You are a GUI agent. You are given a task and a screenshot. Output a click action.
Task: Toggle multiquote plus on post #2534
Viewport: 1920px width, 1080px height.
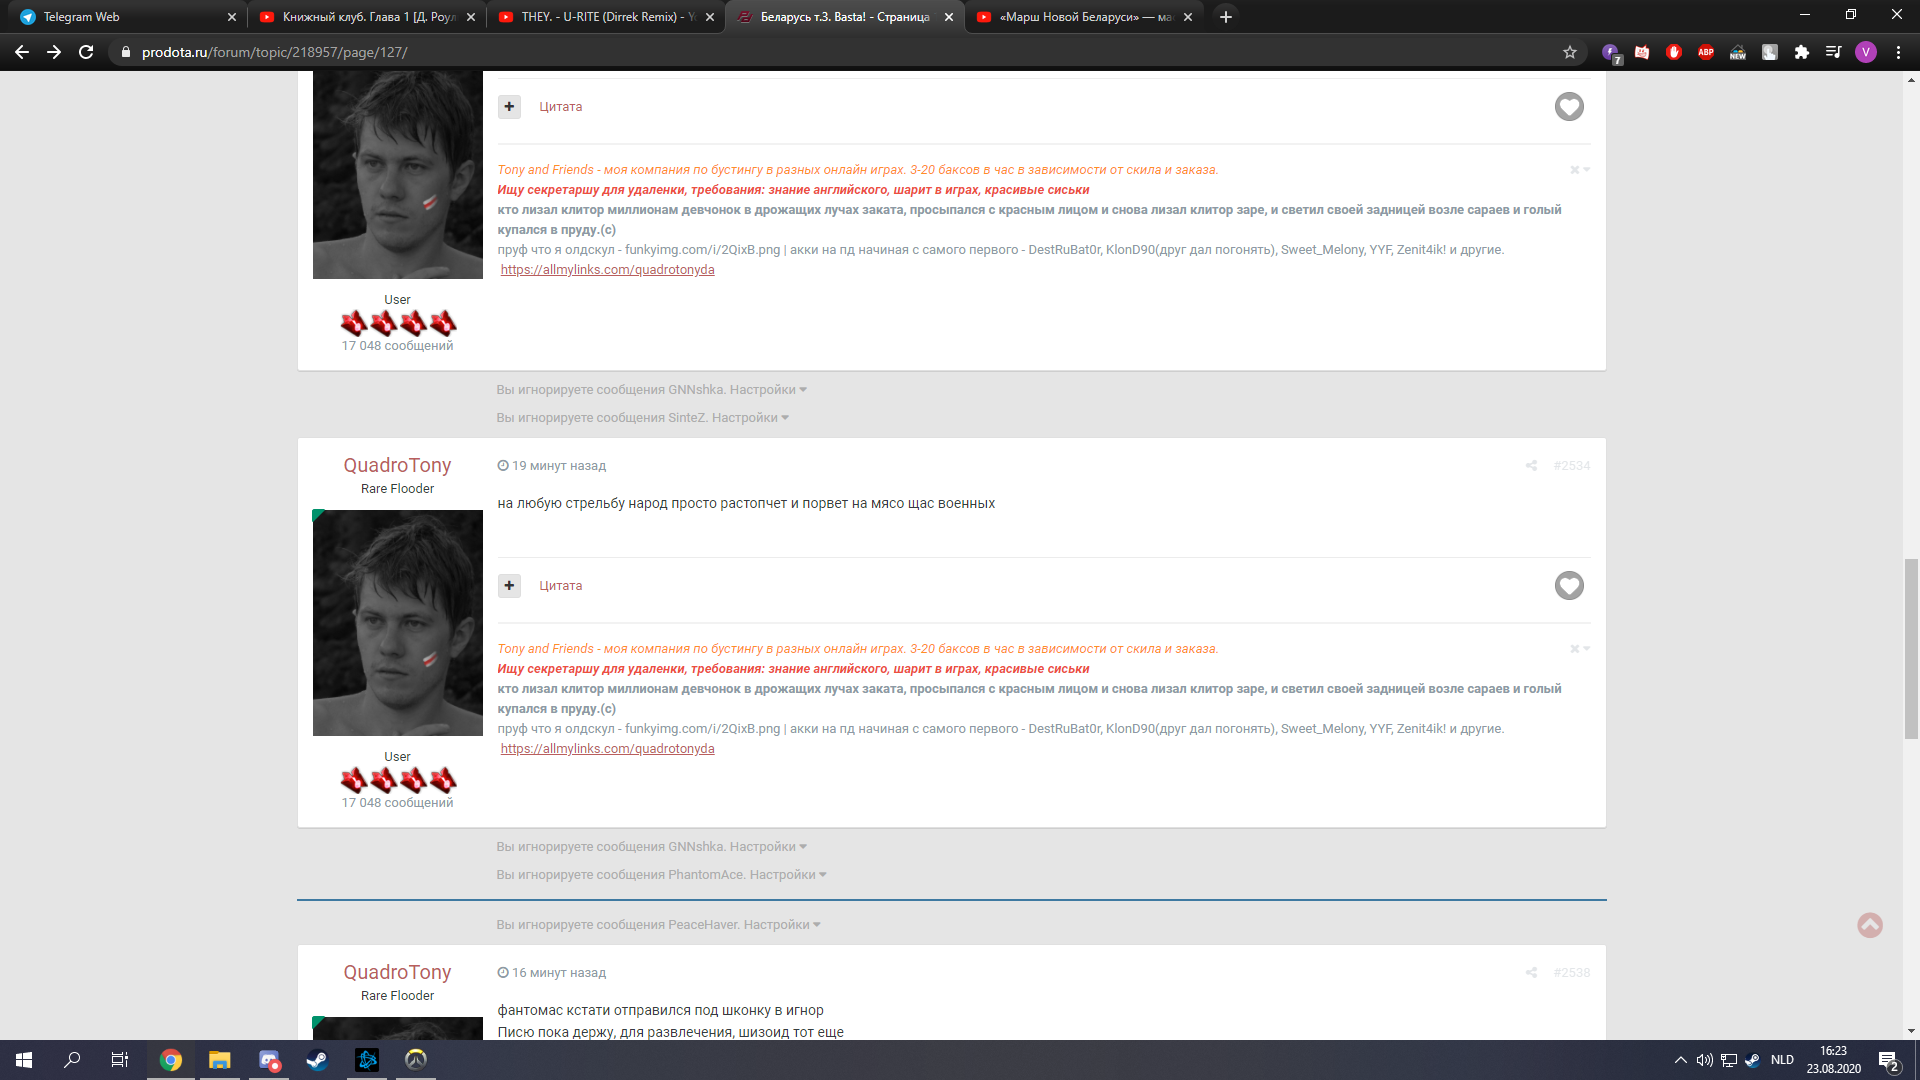point(509,586)
